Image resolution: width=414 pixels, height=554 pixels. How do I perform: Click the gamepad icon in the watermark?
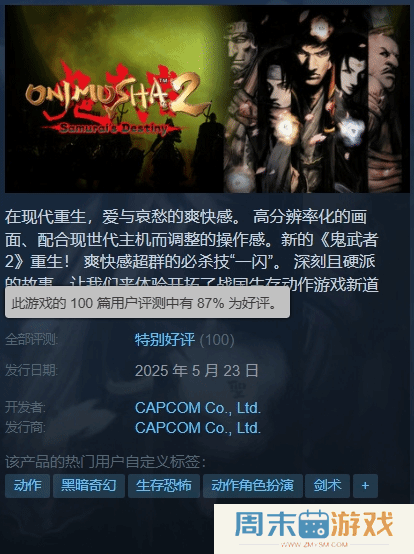click(314, 524)
